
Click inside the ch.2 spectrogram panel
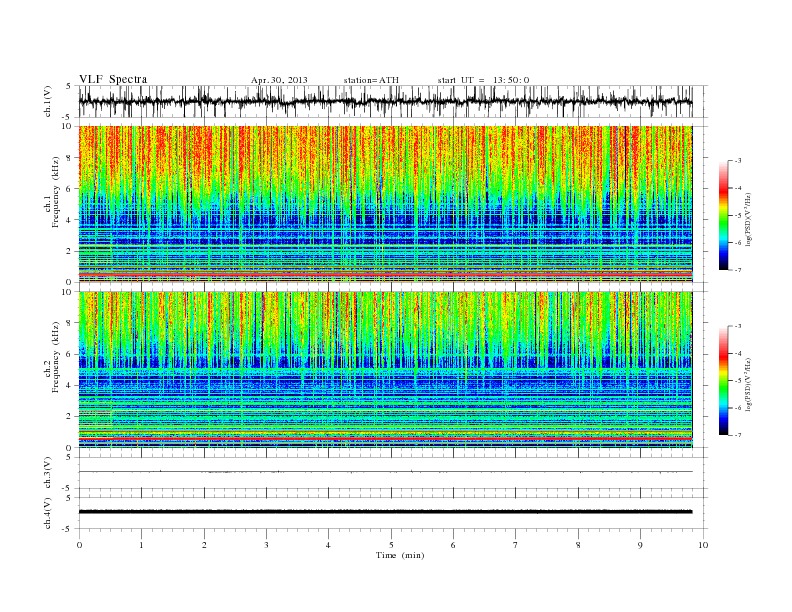tap(385, 370)
